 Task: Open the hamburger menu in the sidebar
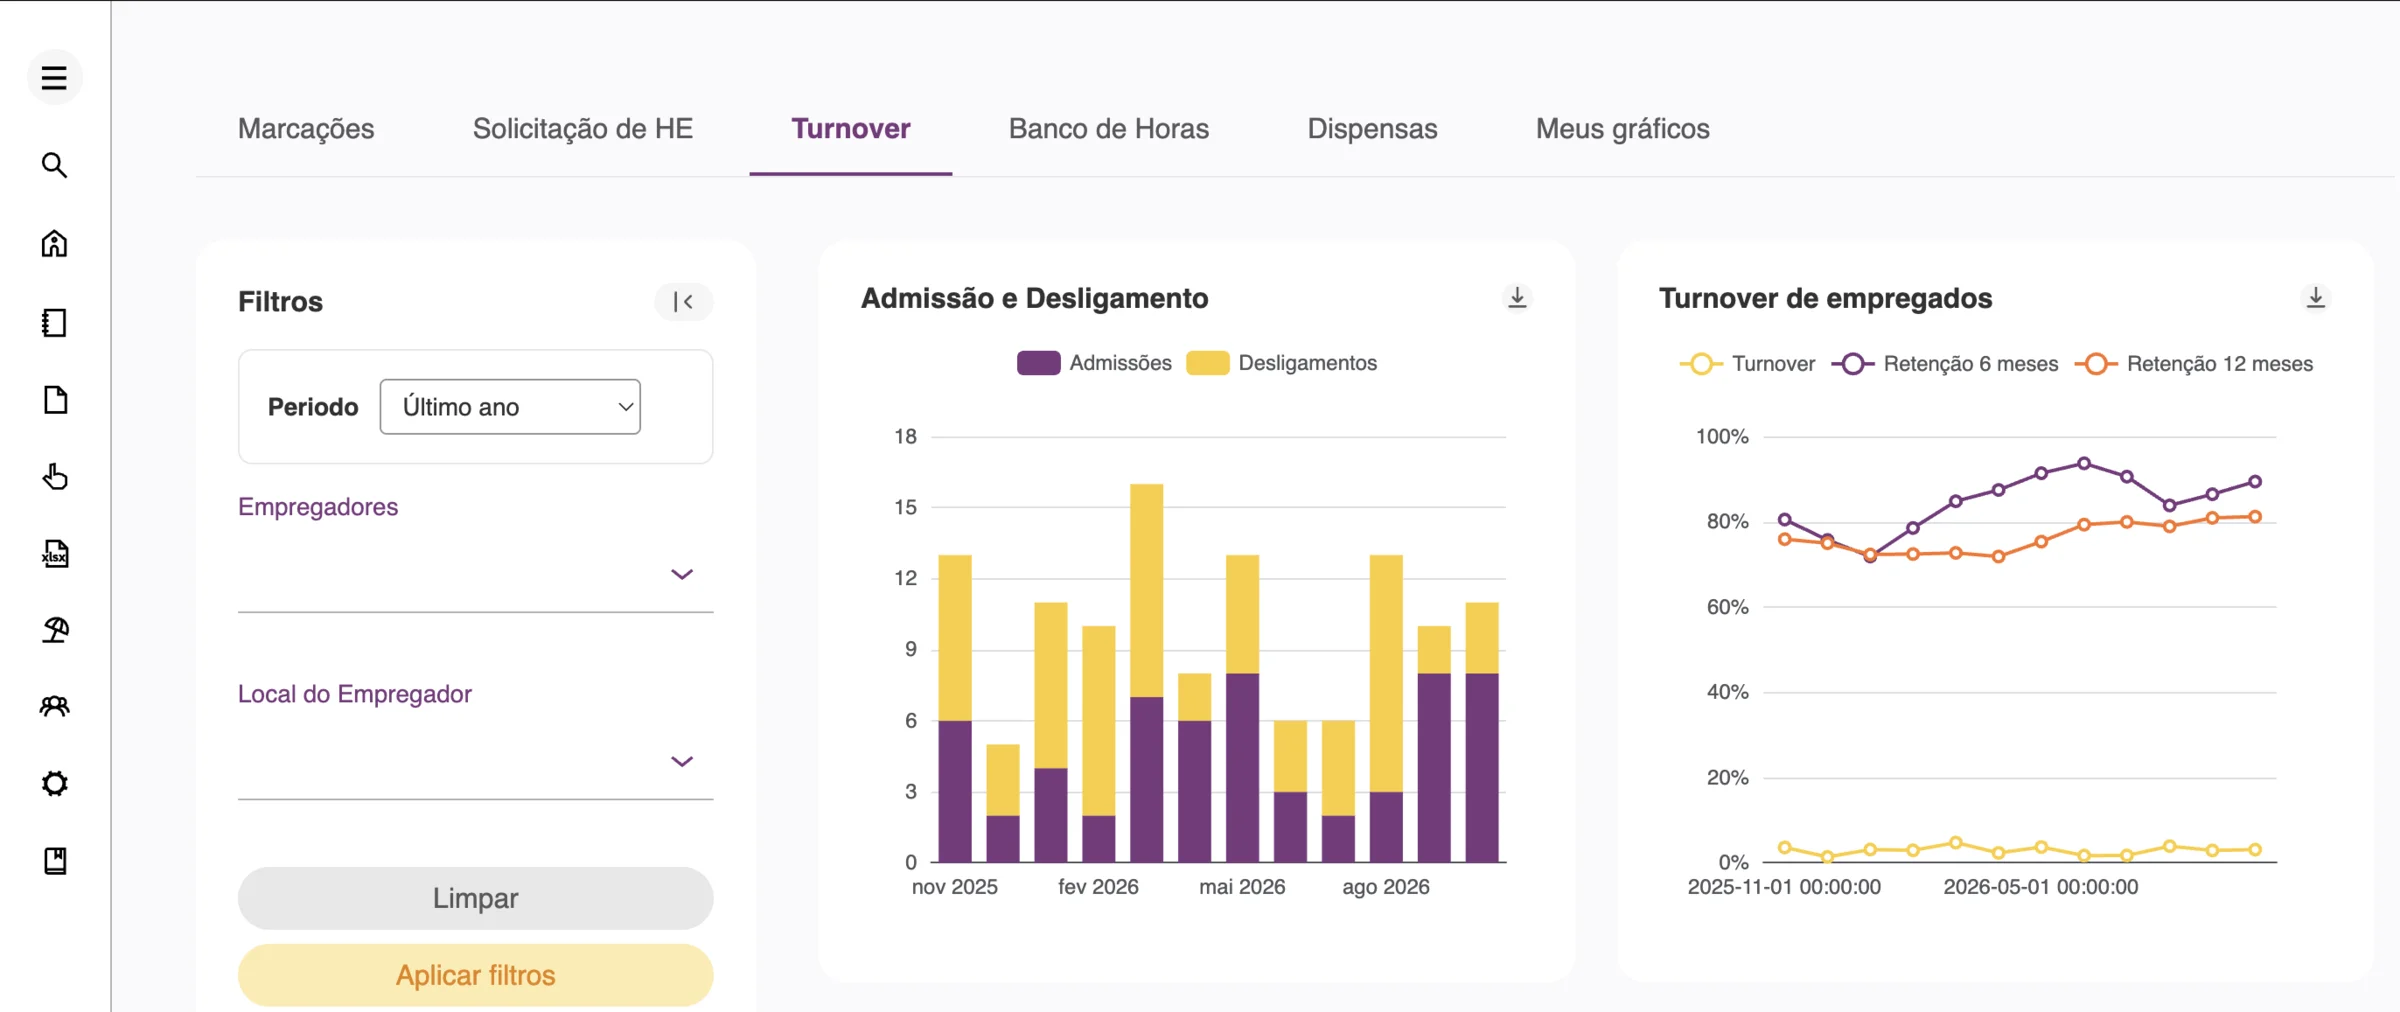(54, 78)
